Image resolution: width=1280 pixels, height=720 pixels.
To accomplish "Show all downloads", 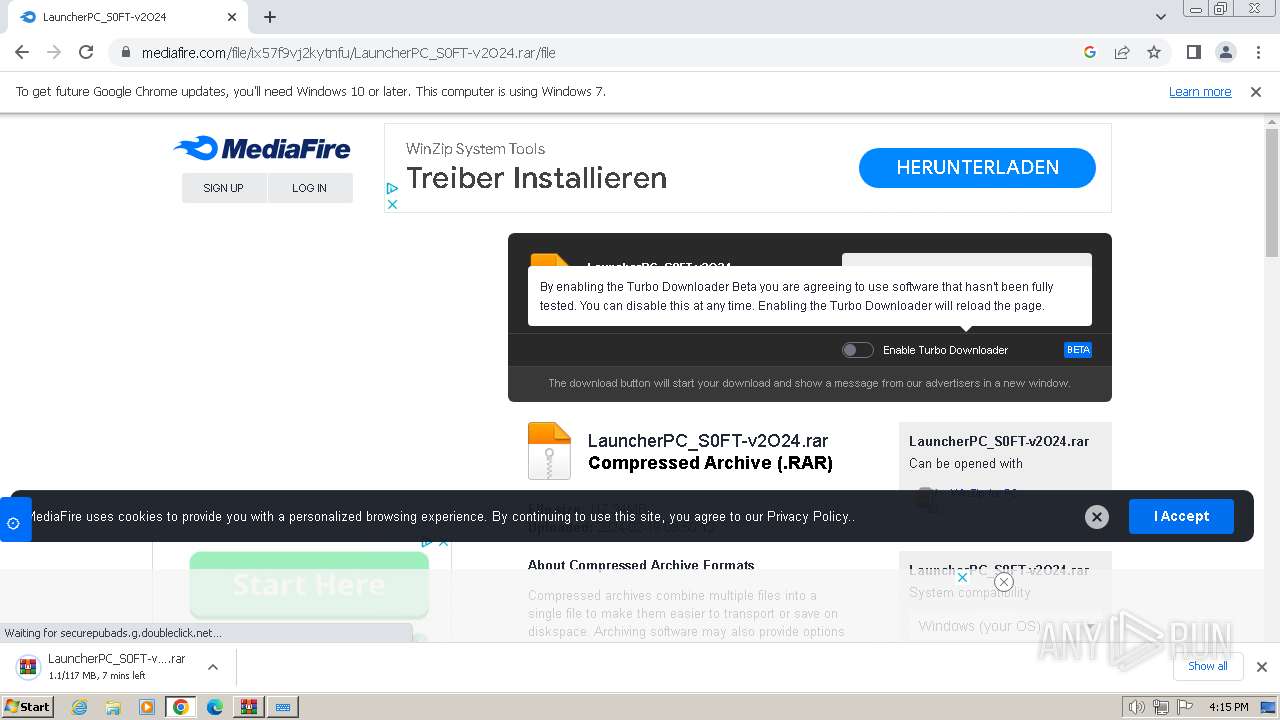I will [x=1207, y=666].
